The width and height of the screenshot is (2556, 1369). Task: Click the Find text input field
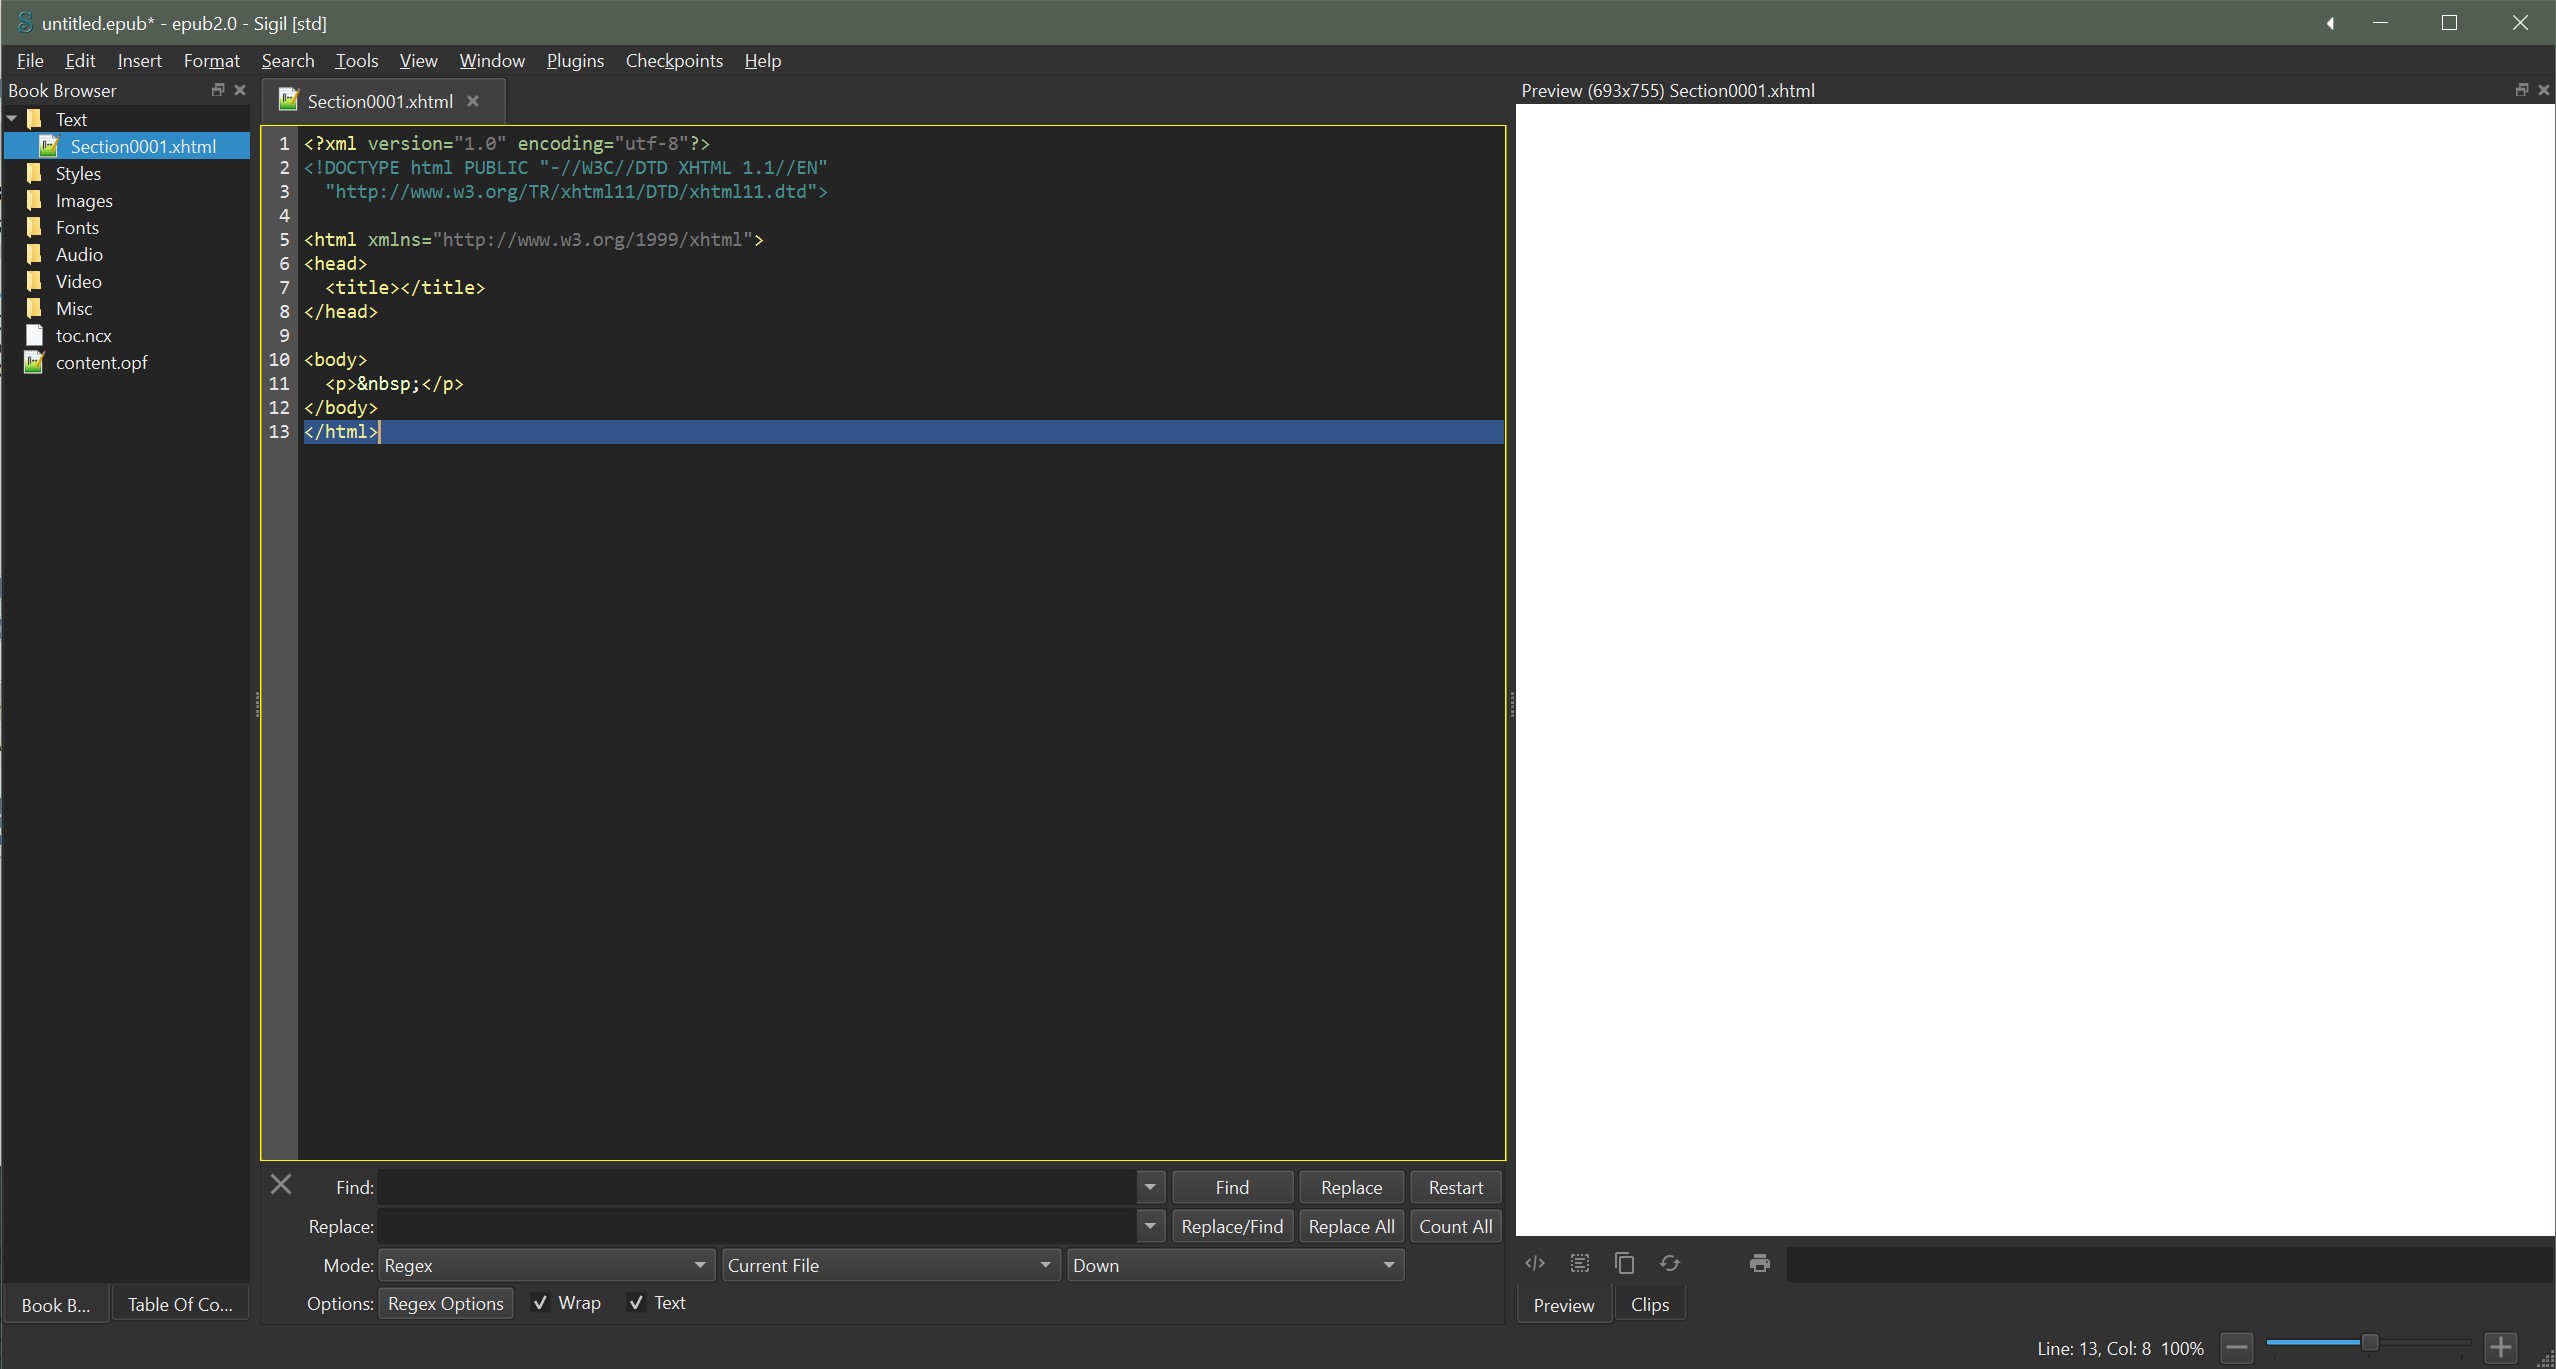click(756, 1187)
